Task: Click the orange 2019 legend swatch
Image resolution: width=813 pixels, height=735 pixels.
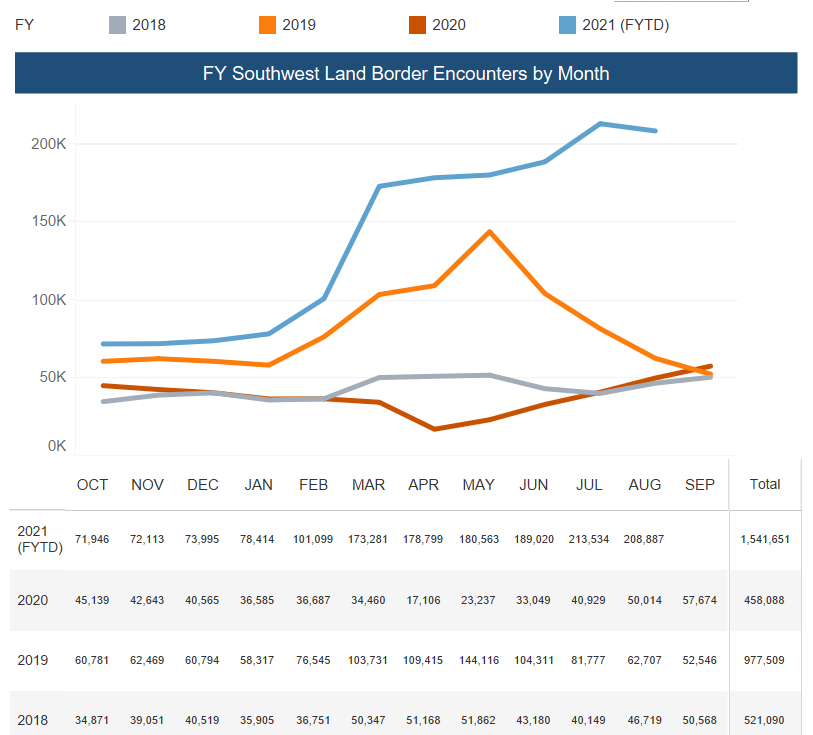Action: 268,25
